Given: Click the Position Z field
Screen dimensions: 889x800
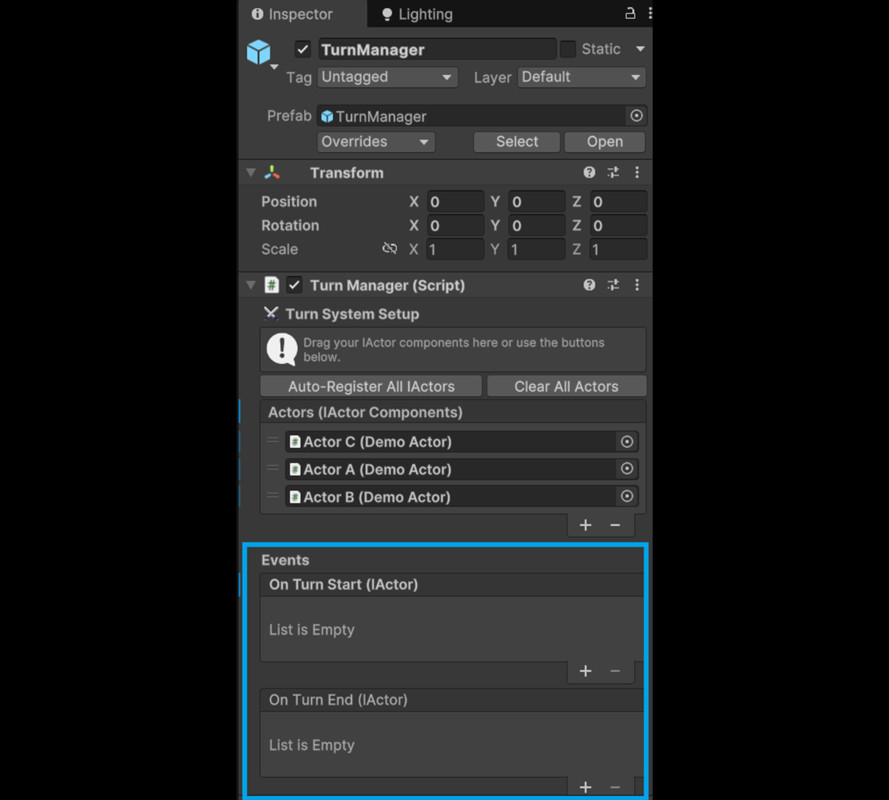Looking at the screenshot, I should (x=617, y=202).
